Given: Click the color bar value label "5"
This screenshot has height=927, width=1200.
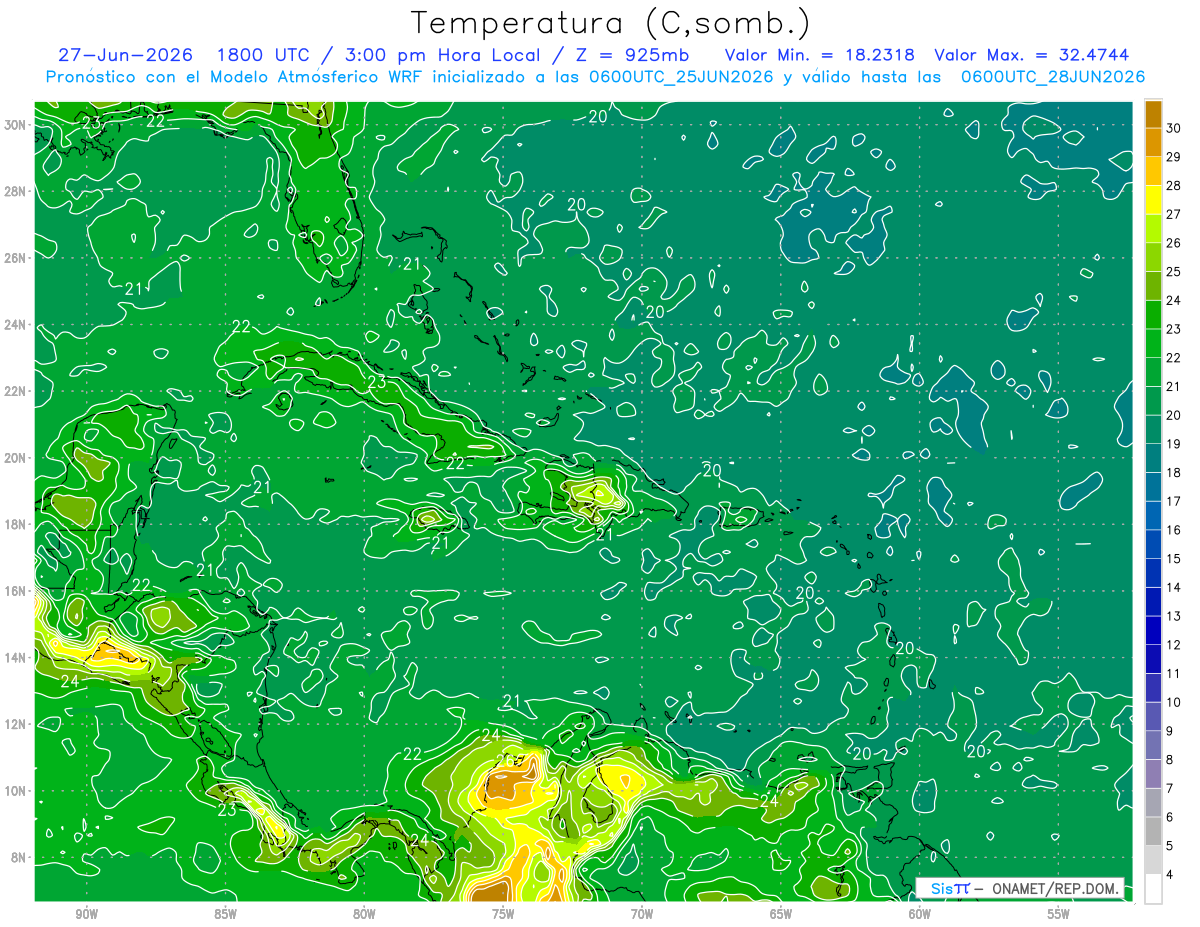Looking at the screenshot, I should coord(1172,847).
